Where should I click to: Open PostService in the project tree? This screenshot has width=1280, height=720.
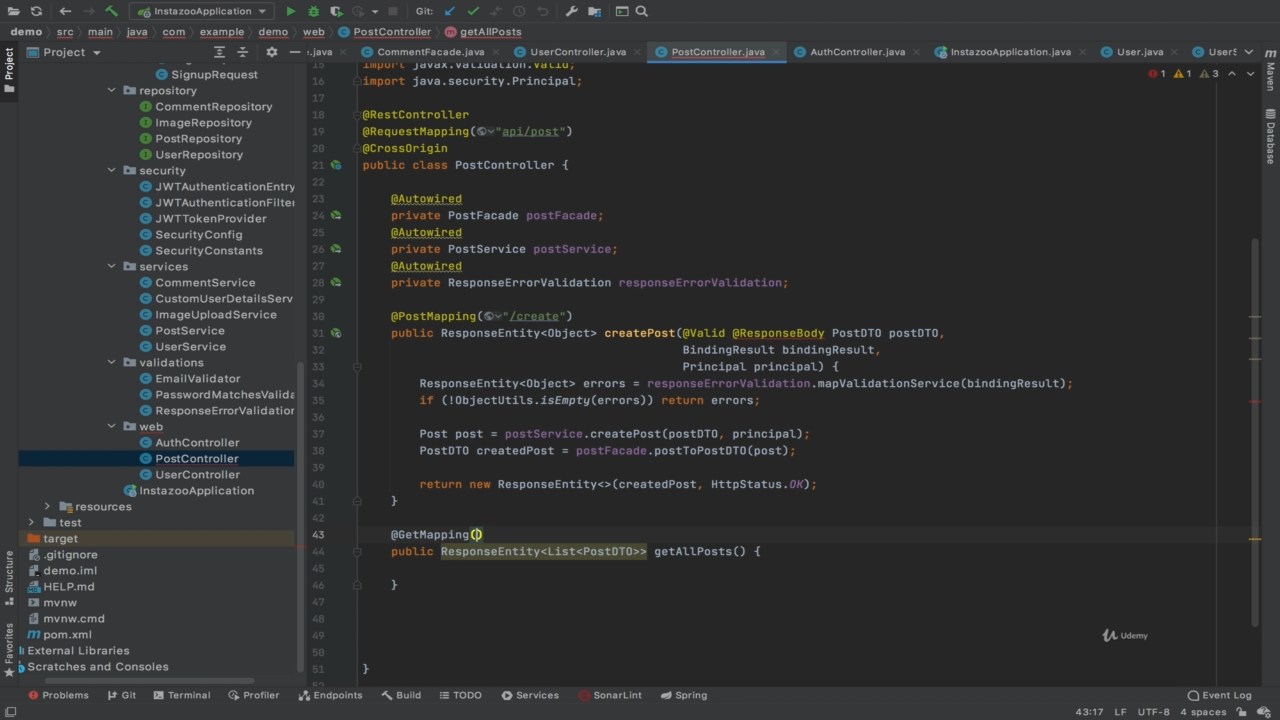click(189, 330)
